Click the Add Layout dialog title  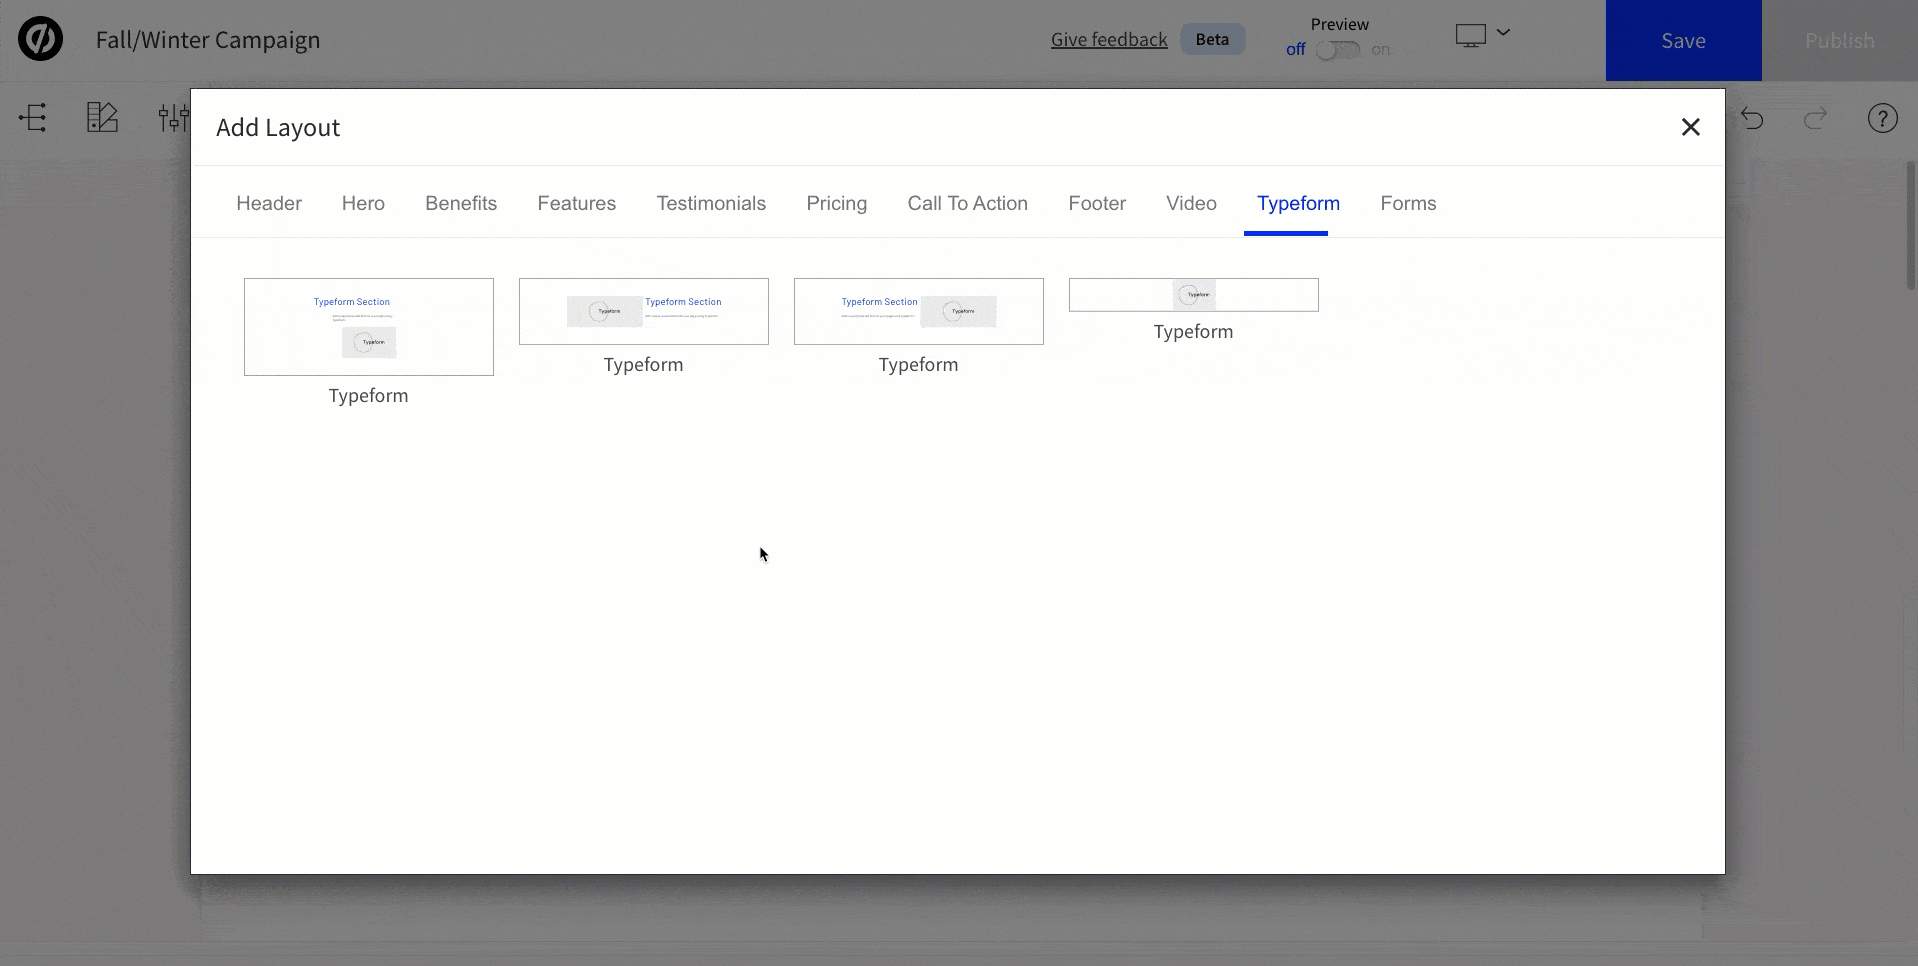(278, 127)
